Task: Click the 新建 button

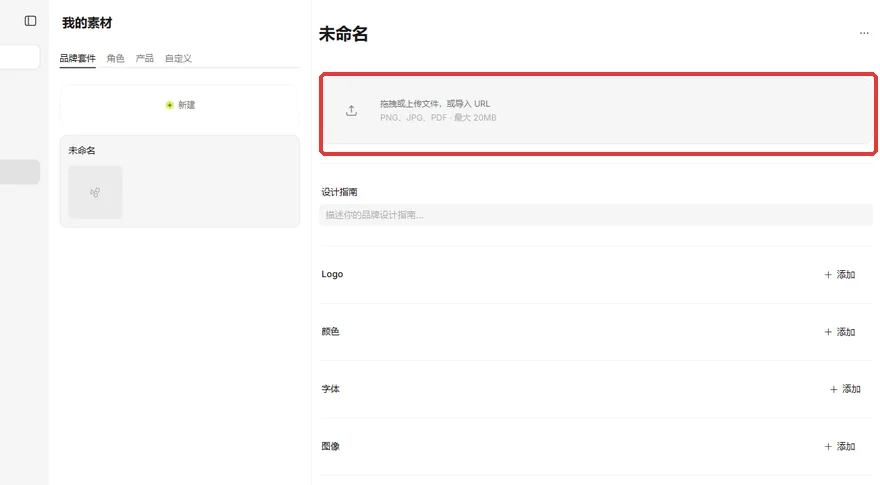Action: click(180, 105)
